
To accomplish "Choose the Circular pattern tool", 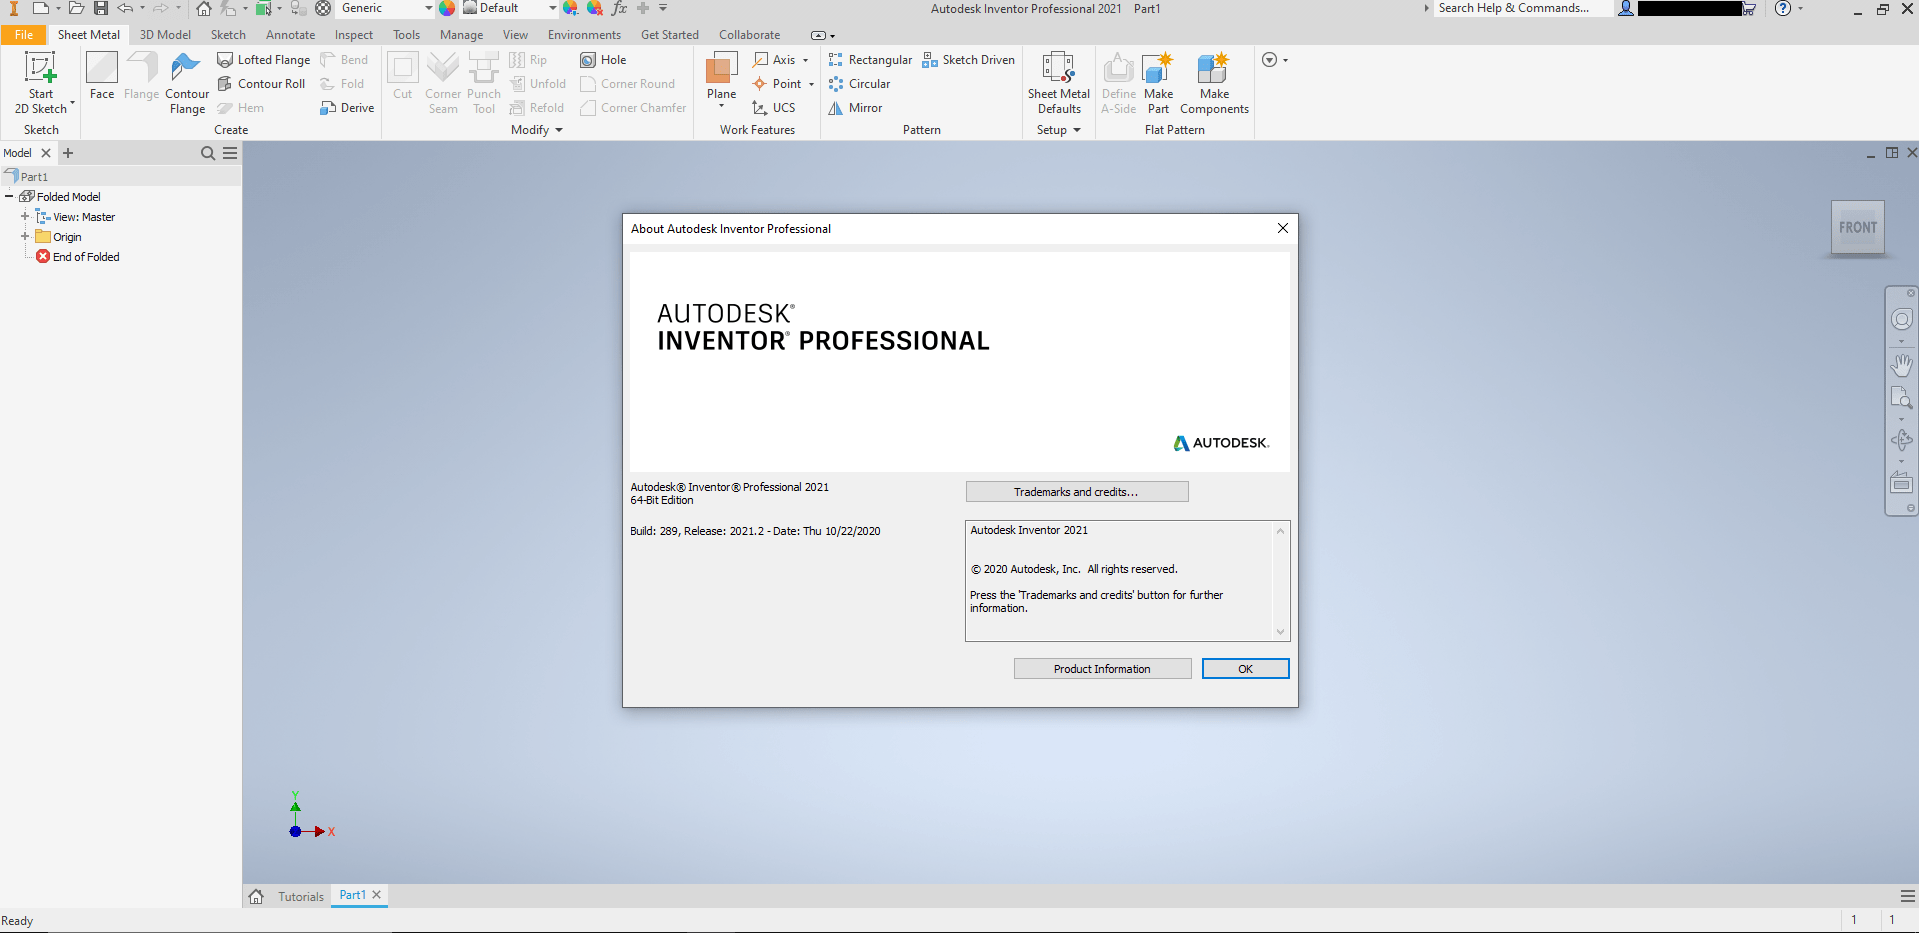I will coord(859,84).
